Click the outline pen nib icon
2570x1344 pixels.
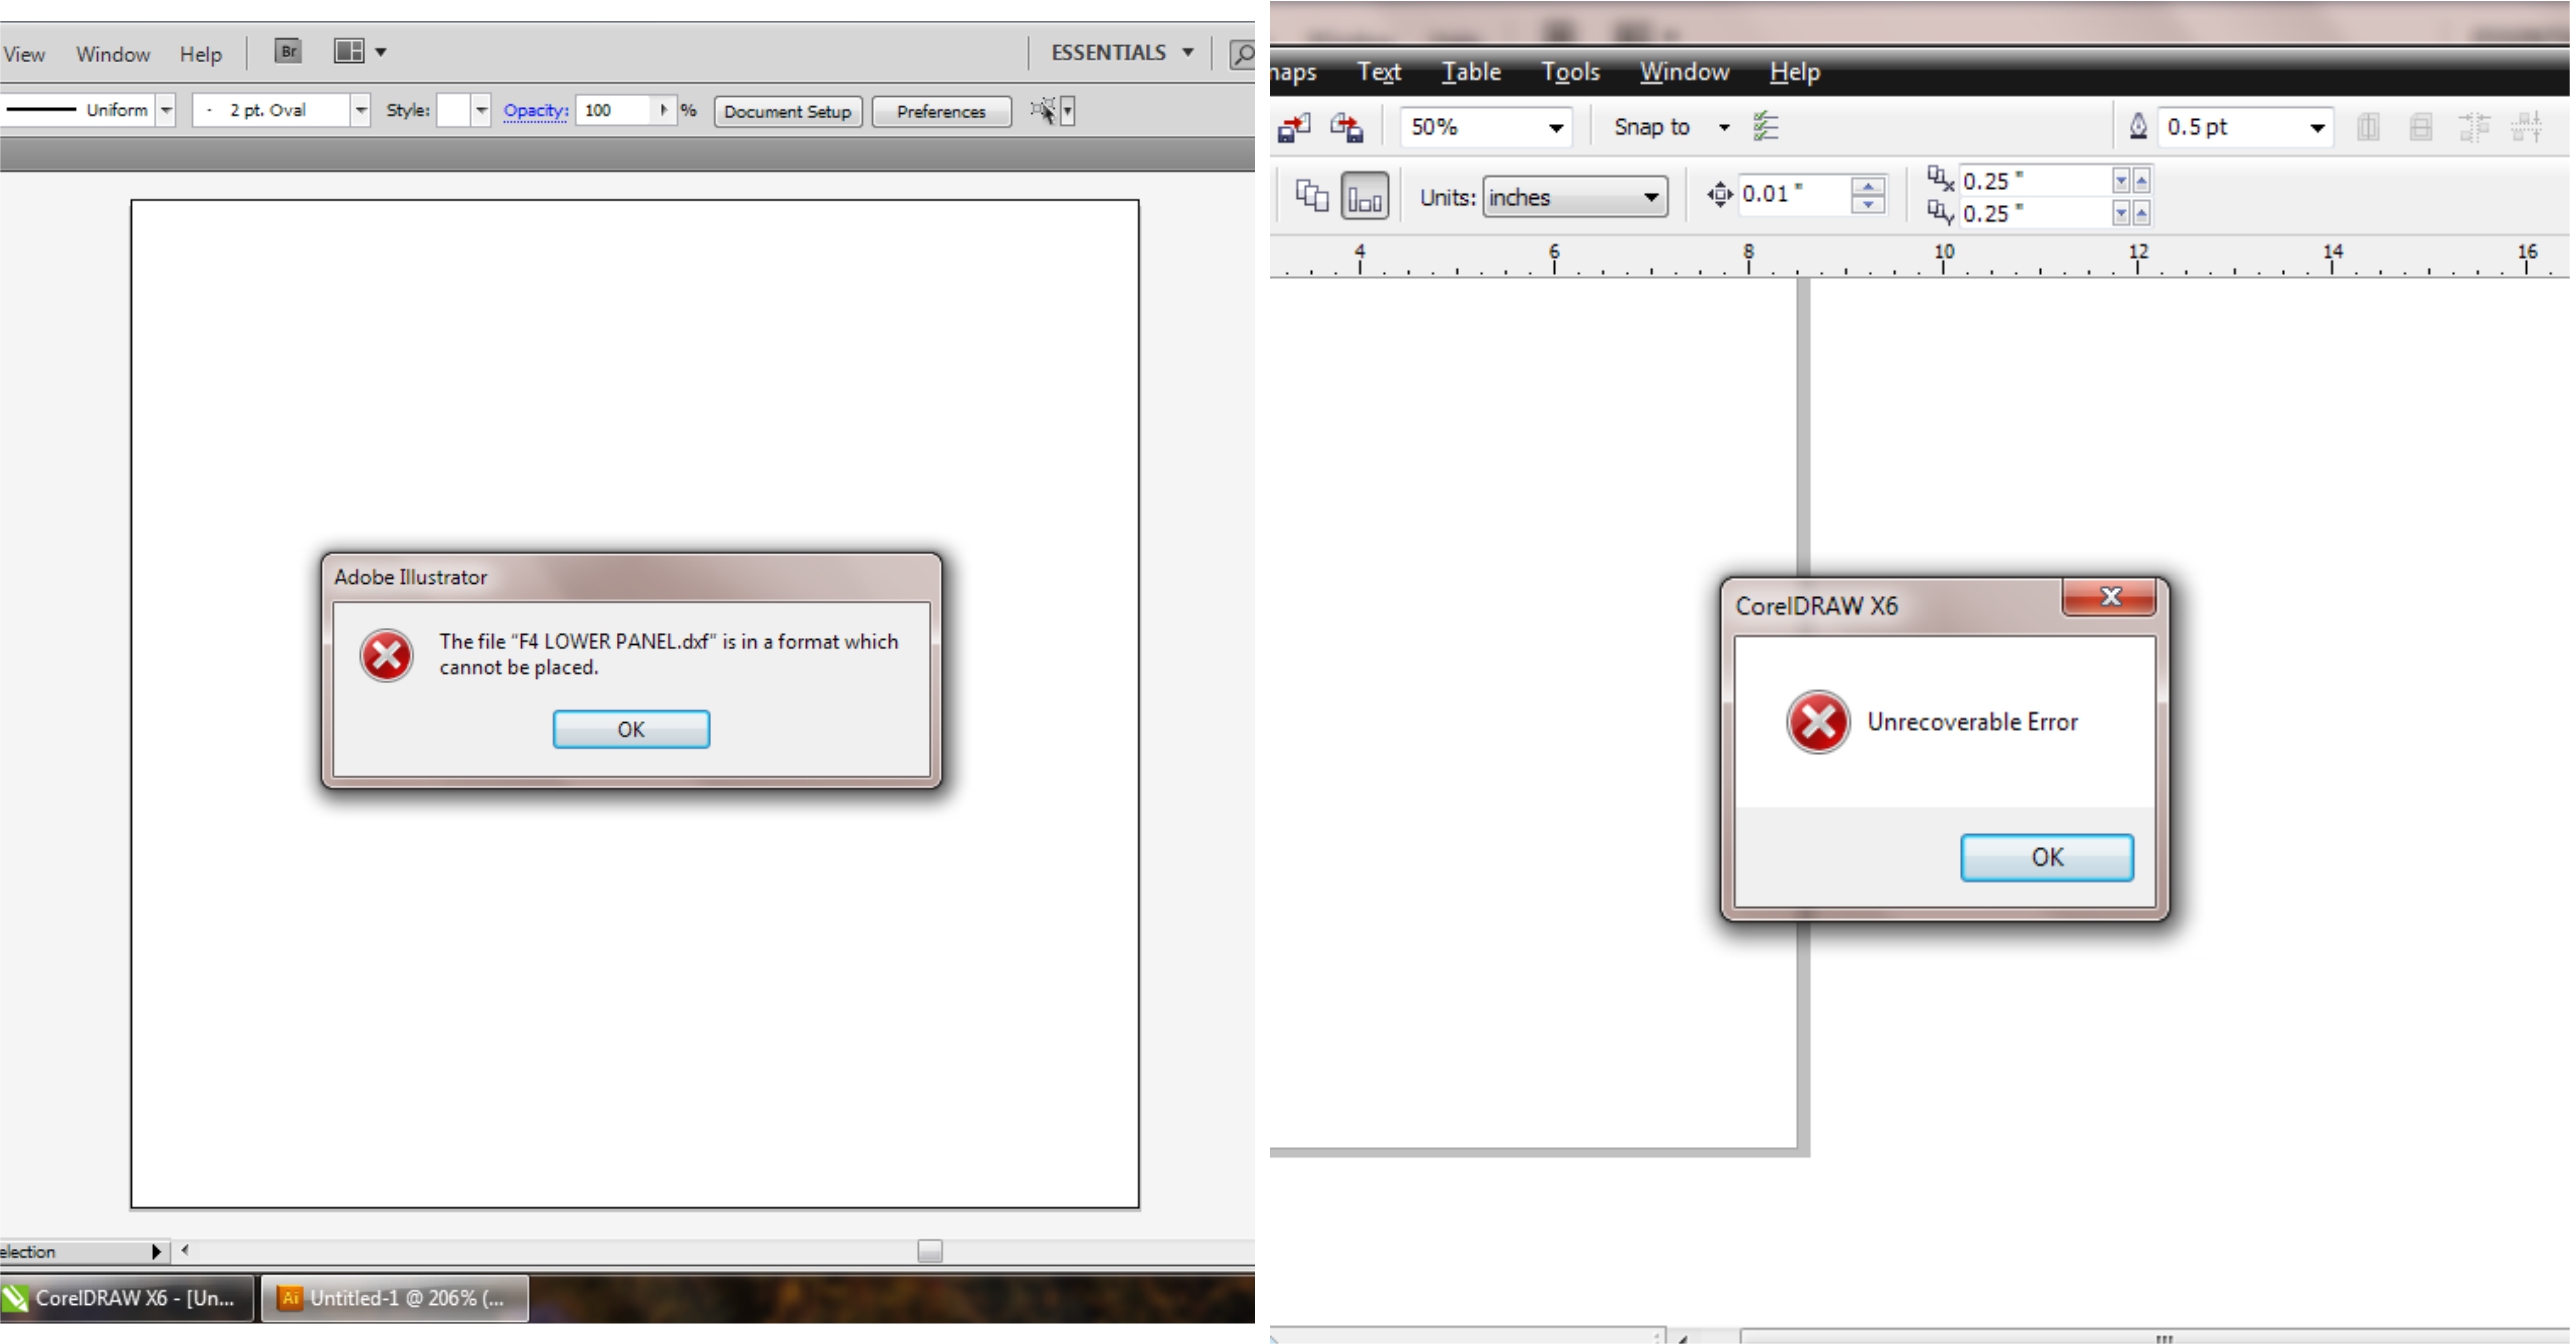pyautogui.click(x=2137, y=127)
